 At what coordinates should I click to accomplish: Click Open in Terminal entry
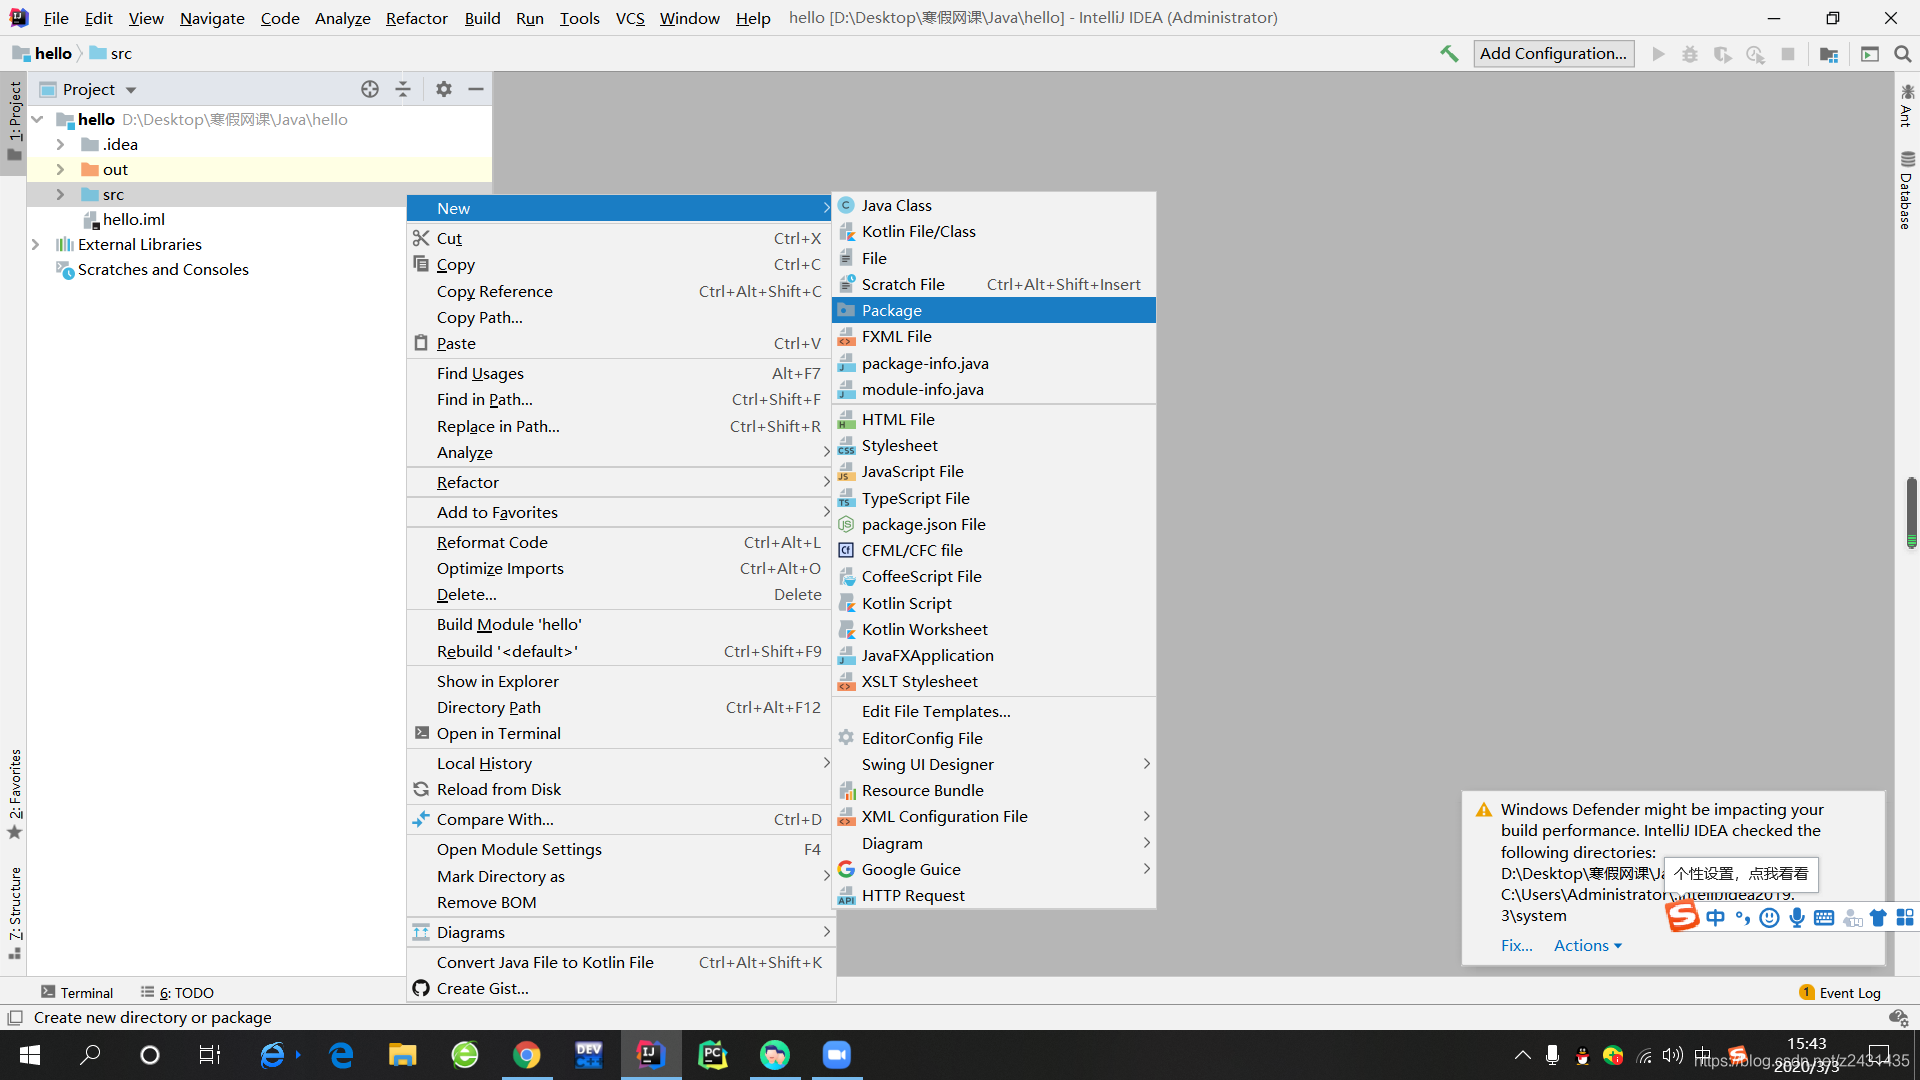pyautogui.click(x=620, y=733)
